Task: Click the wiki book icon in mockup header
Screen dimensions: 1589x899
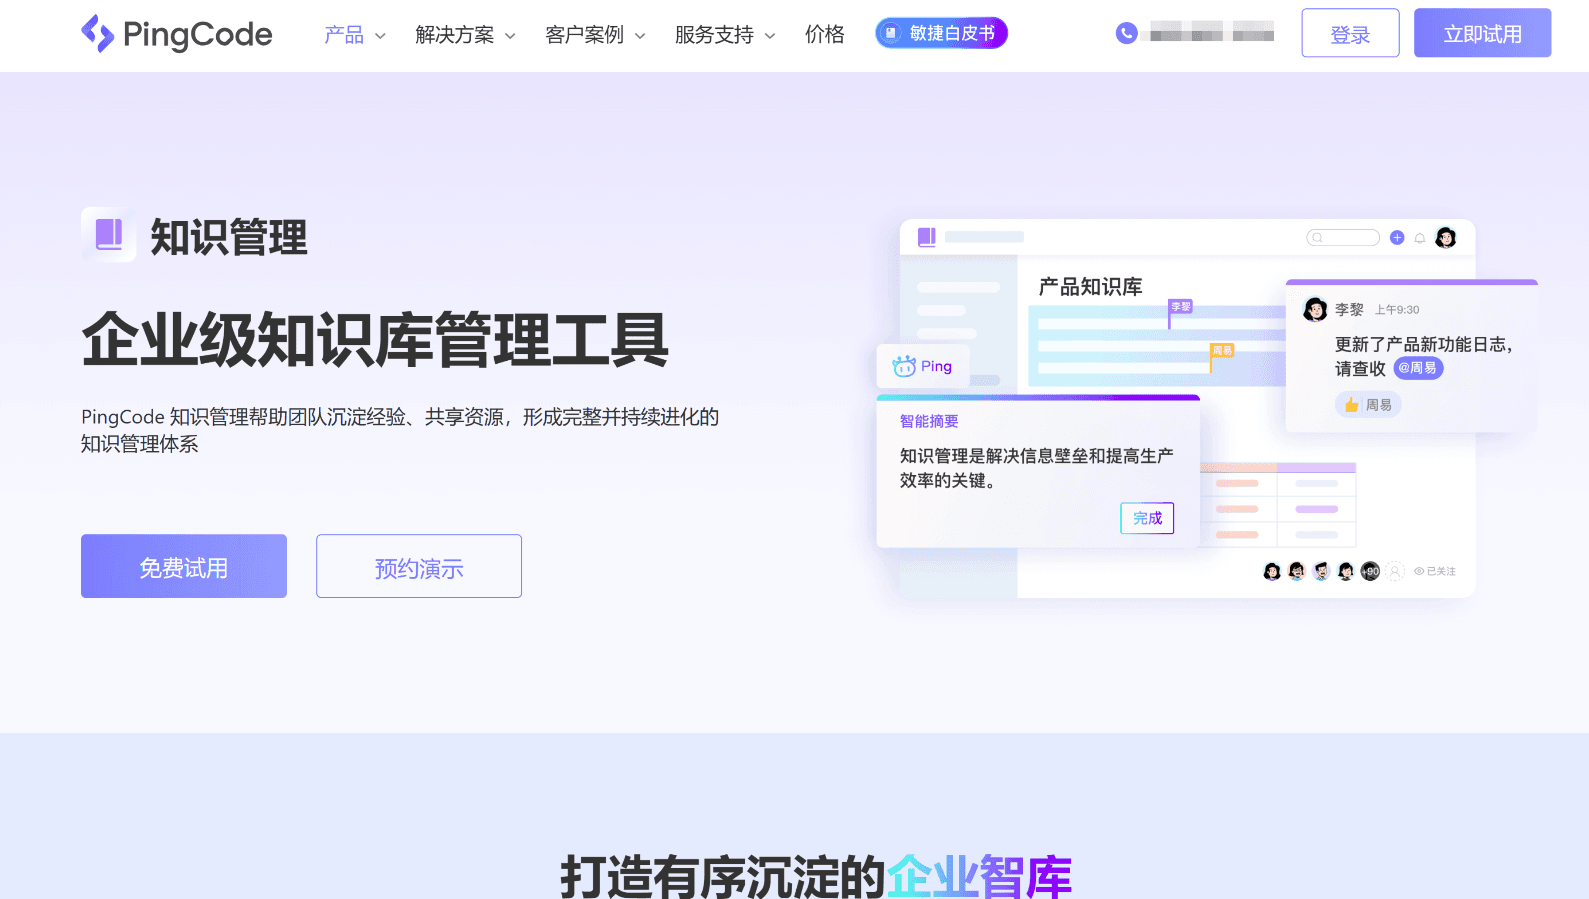Action: tap(927, 237)
